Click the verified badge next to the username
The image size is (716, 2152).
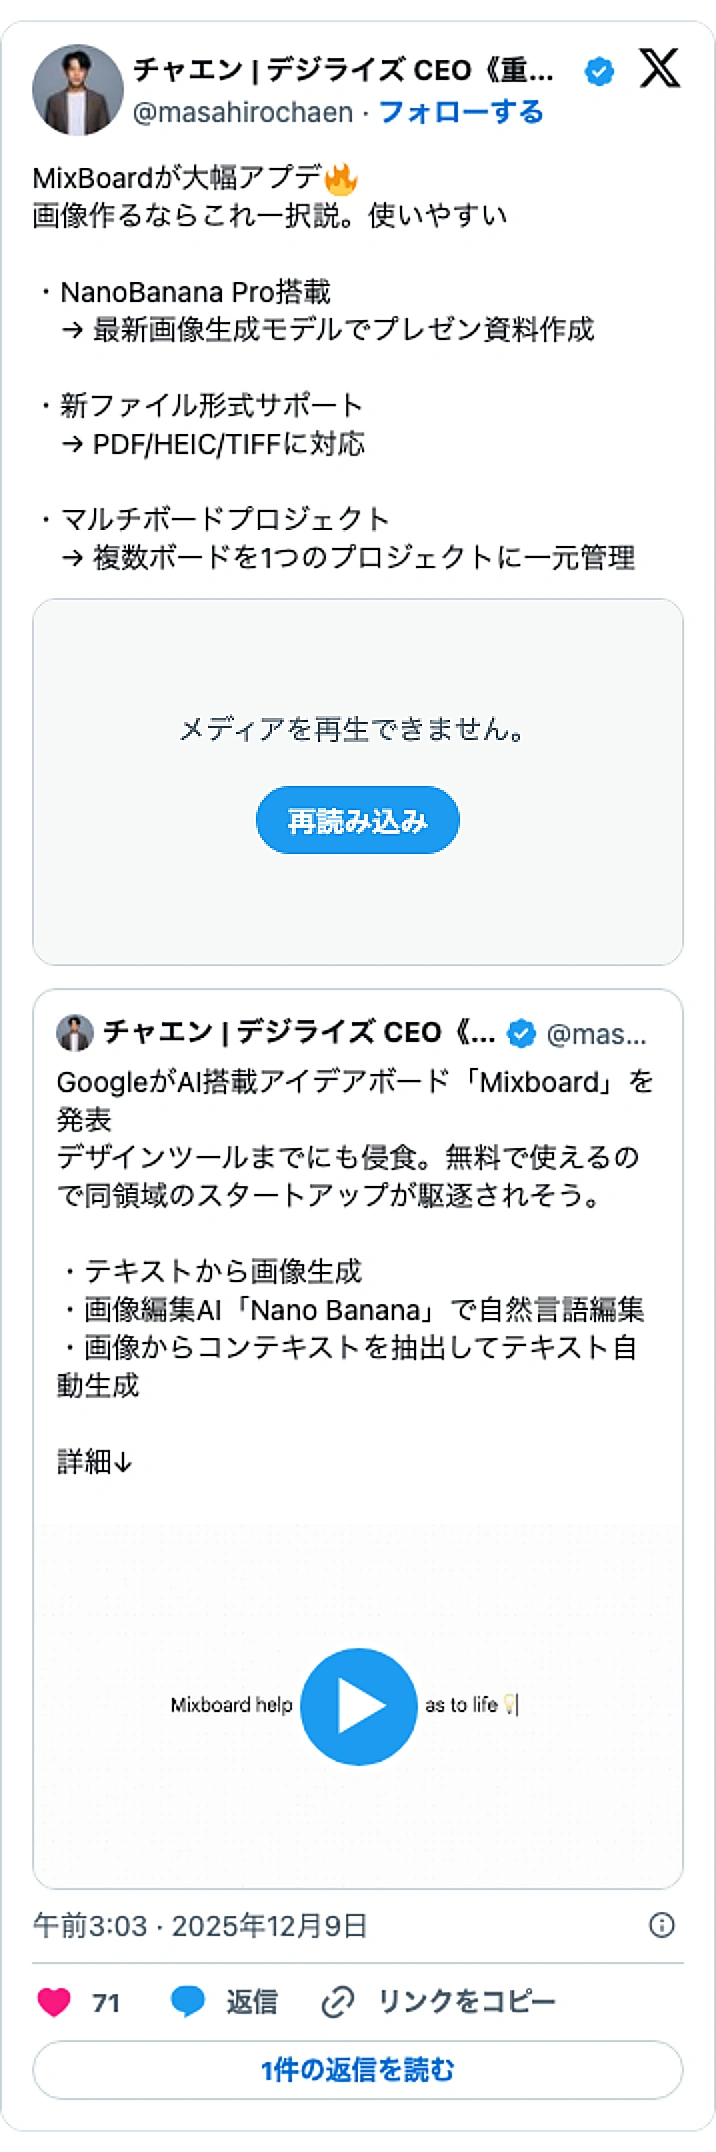pos(598,71)
